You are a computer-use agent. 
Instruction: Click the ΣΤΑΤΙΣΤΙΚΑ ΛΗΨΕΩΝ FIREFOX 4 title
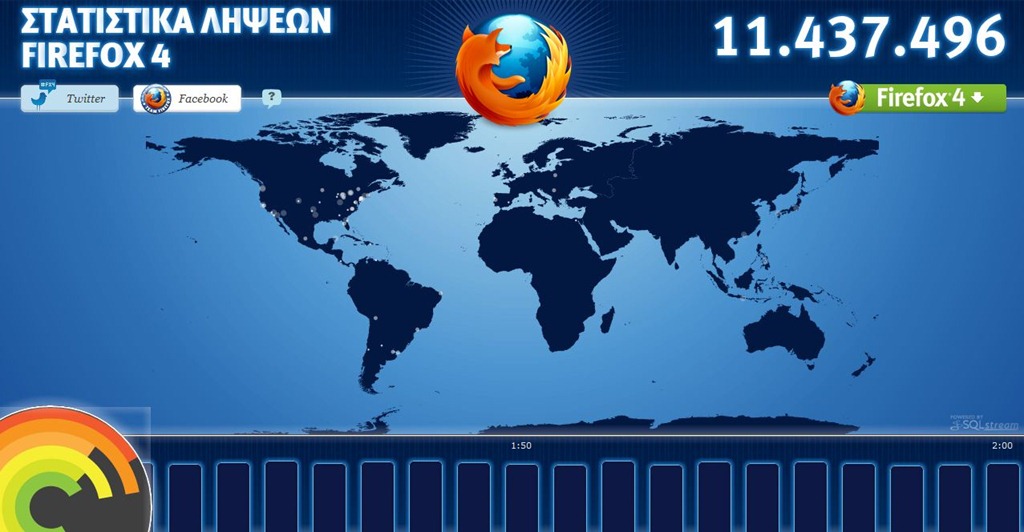(x=176, y=38)
